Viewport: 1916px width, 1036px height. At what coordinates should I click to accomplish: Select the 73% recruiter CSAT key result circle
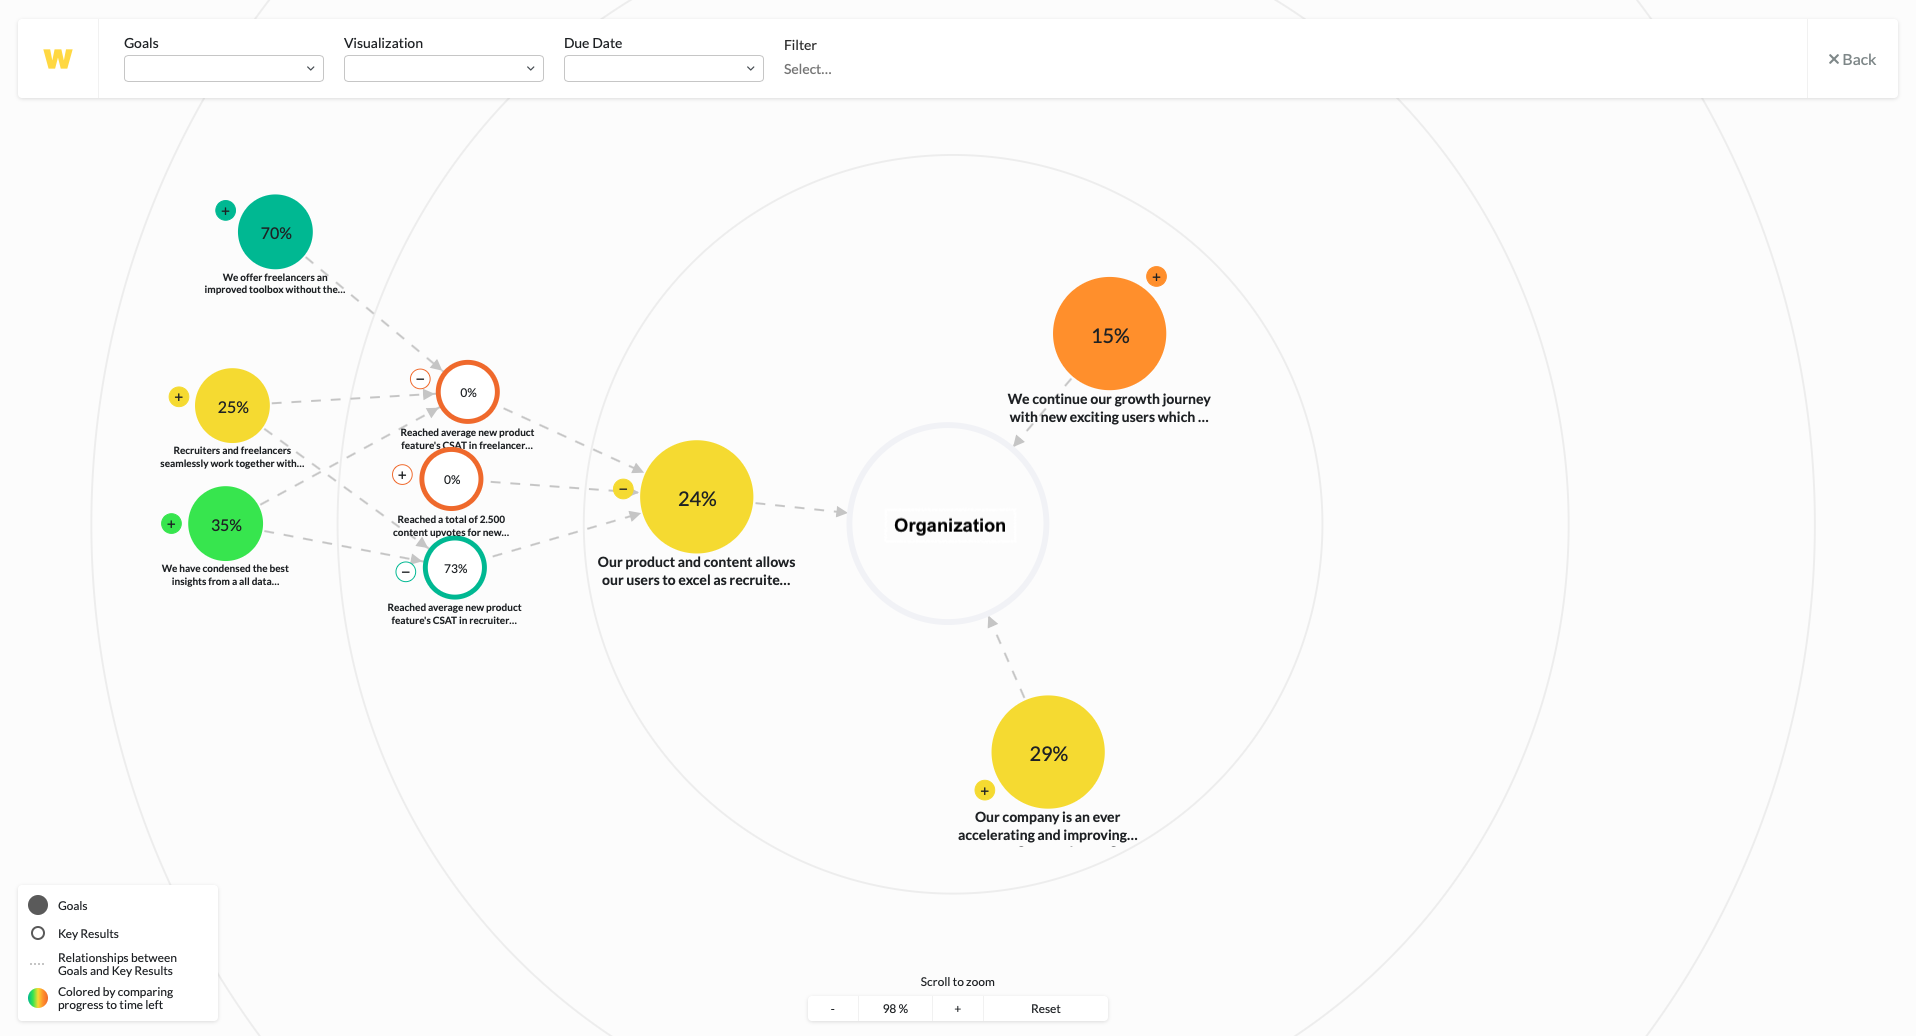click(455, 568)
